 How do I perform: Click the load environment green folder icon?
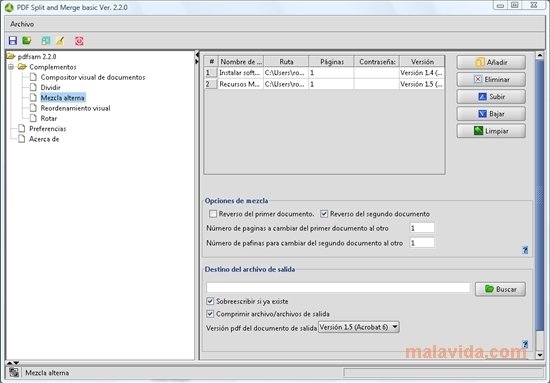click(x=27, y=41)
